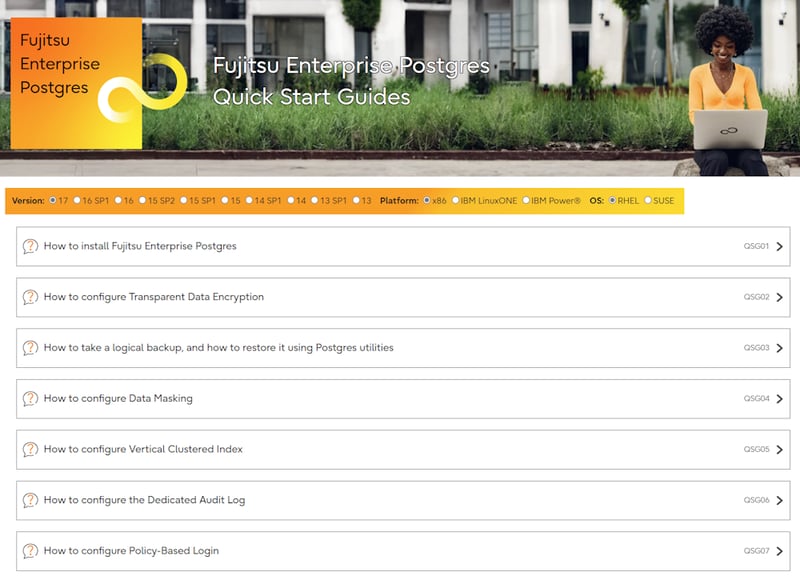Screen dimensions: 800x584
Task: Select version 14 SP1 radio button
Action: 249,200
